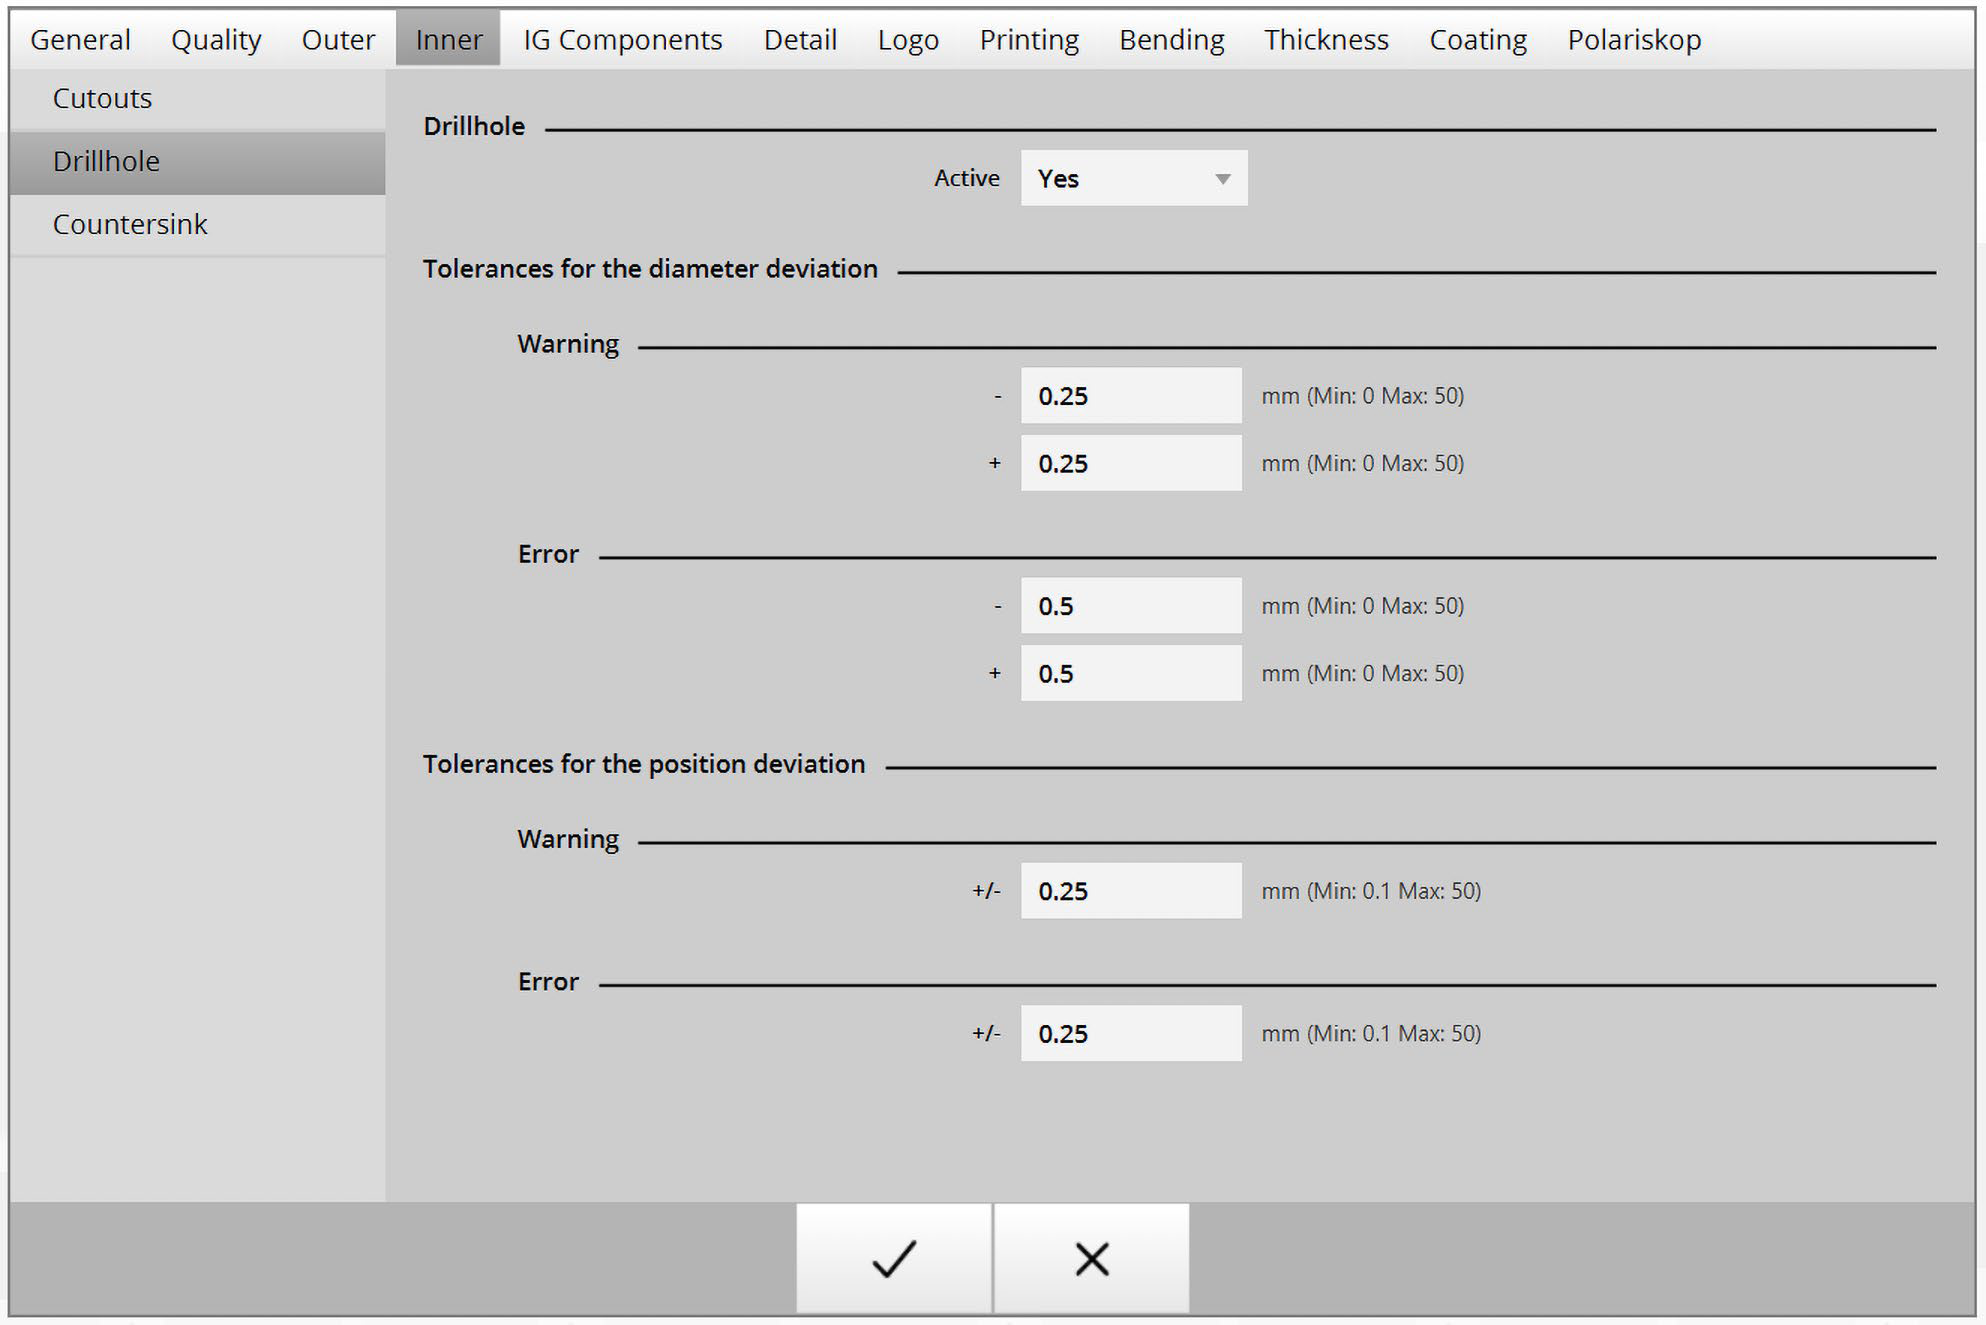The width and height of the screenshot is (1986, 1325).
Task: Switch to the General tab
Action: coord(80,39)
